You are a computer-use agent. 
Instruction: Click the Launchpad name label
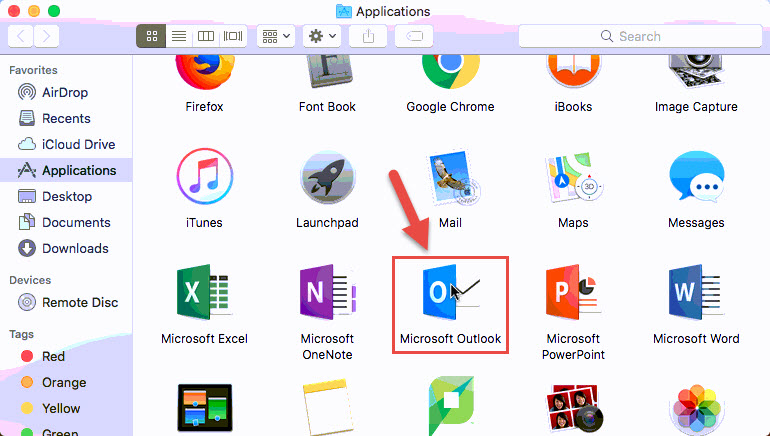tap(327, 223)
